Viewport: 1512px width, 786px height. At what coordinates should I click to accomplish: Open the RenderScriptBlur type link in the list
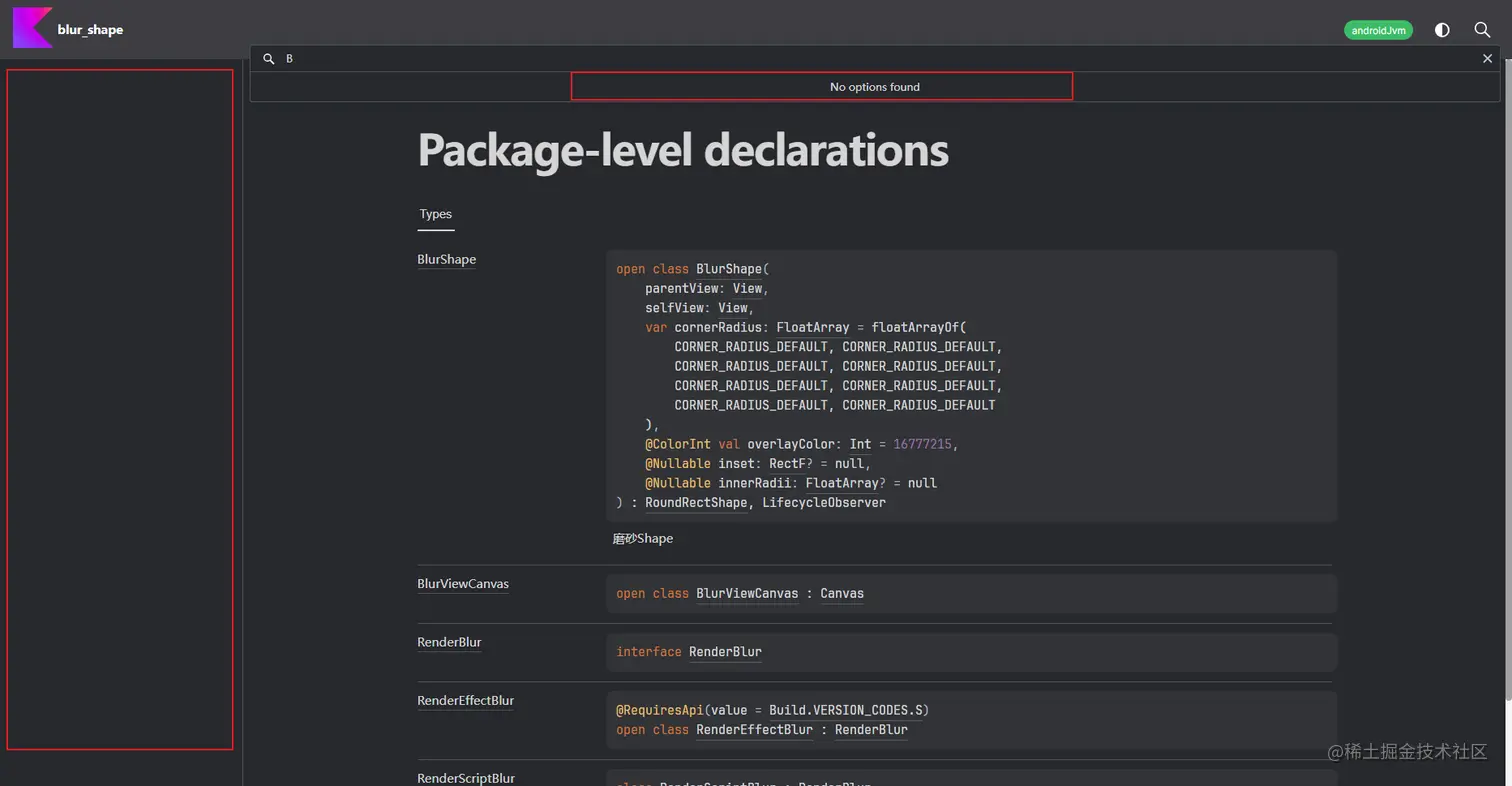click(x=466, y=778)
